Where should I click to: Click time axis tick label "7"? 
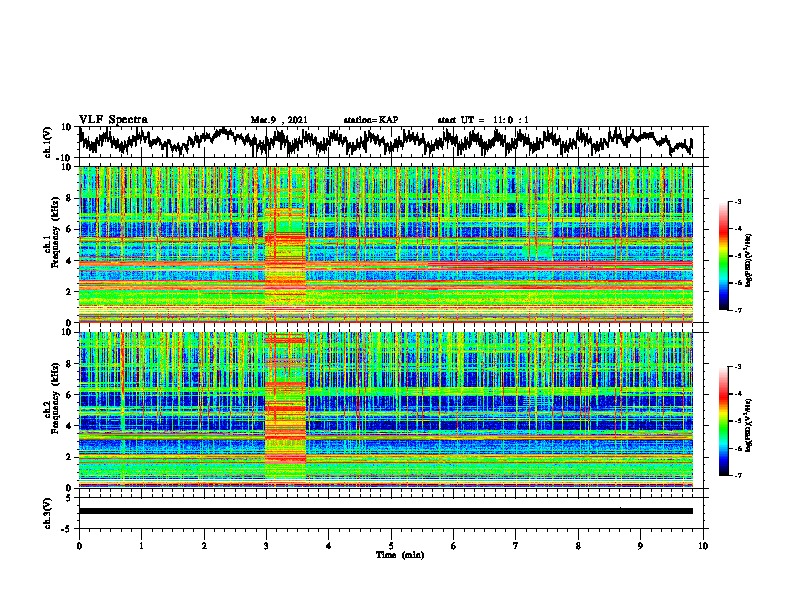click(516, 546)
